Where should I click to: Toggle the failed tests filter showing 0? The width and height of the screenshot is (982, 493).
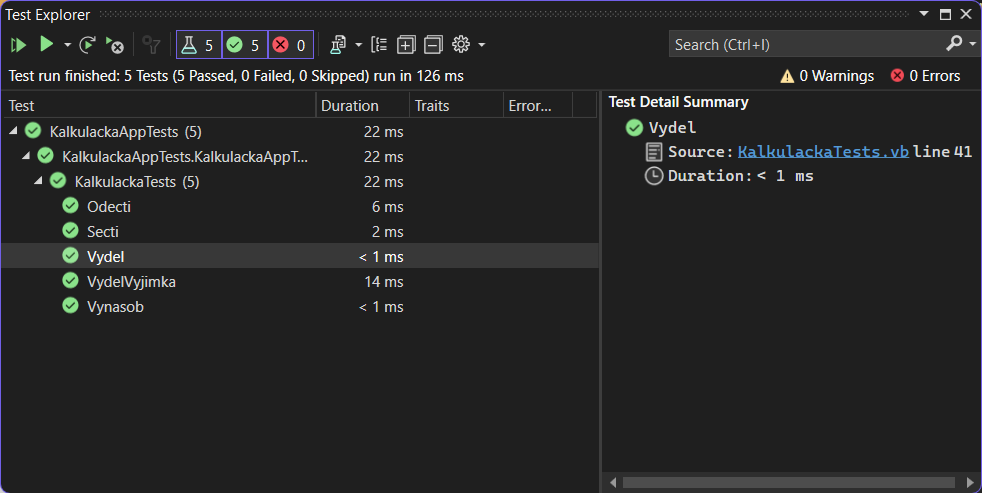point(291,45)
